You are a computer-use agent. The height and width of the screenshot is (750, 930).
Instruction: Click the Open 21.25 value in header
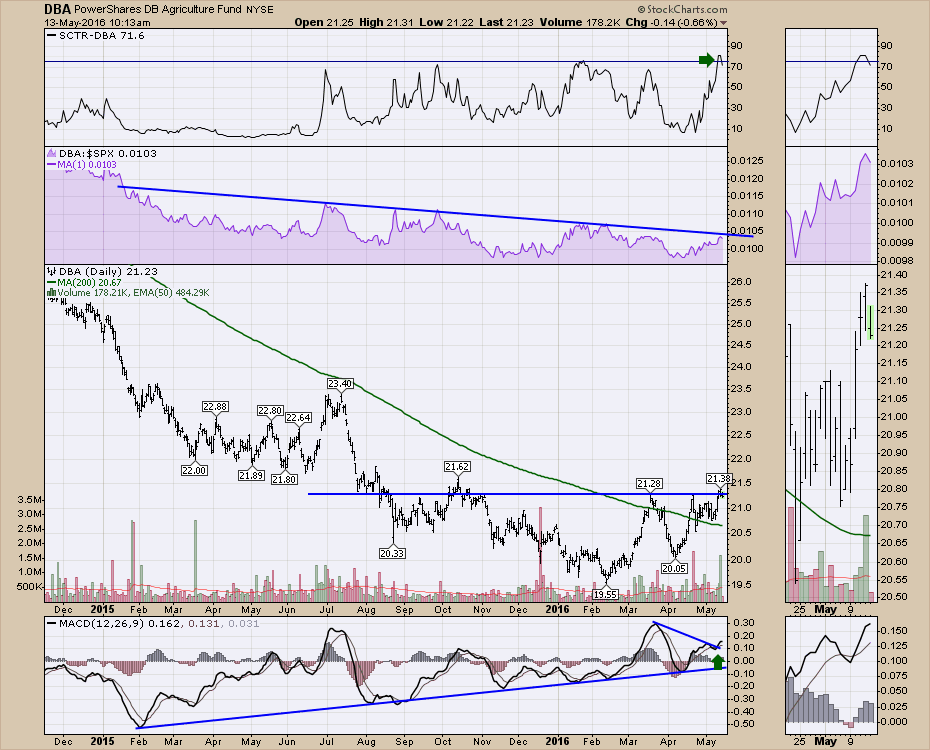324,23
